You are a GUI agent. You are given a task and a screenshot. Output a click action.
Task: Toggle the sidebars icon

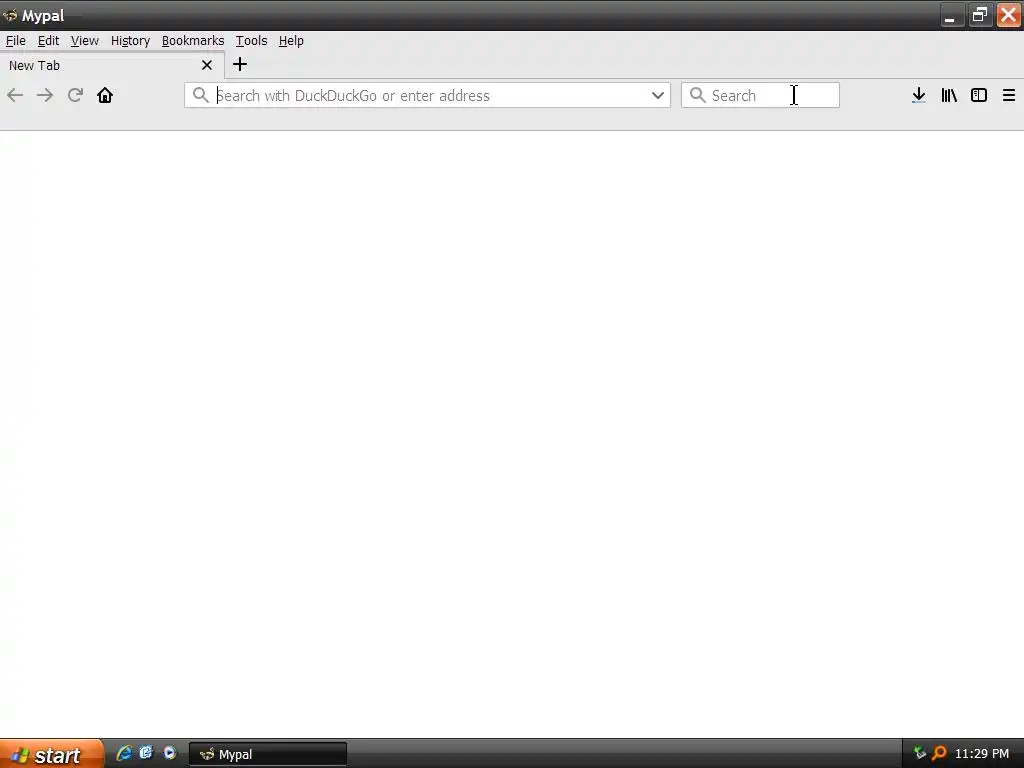(x=979, y=95)
